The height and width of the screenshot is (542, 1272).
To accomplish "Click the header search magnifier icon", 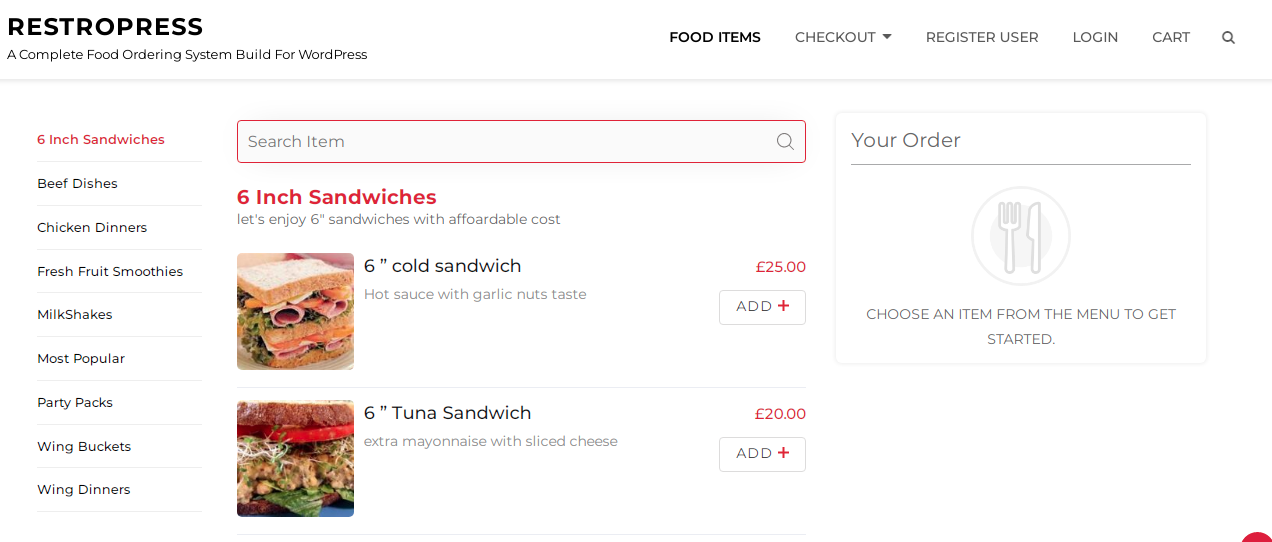I will pos(1228,38).
